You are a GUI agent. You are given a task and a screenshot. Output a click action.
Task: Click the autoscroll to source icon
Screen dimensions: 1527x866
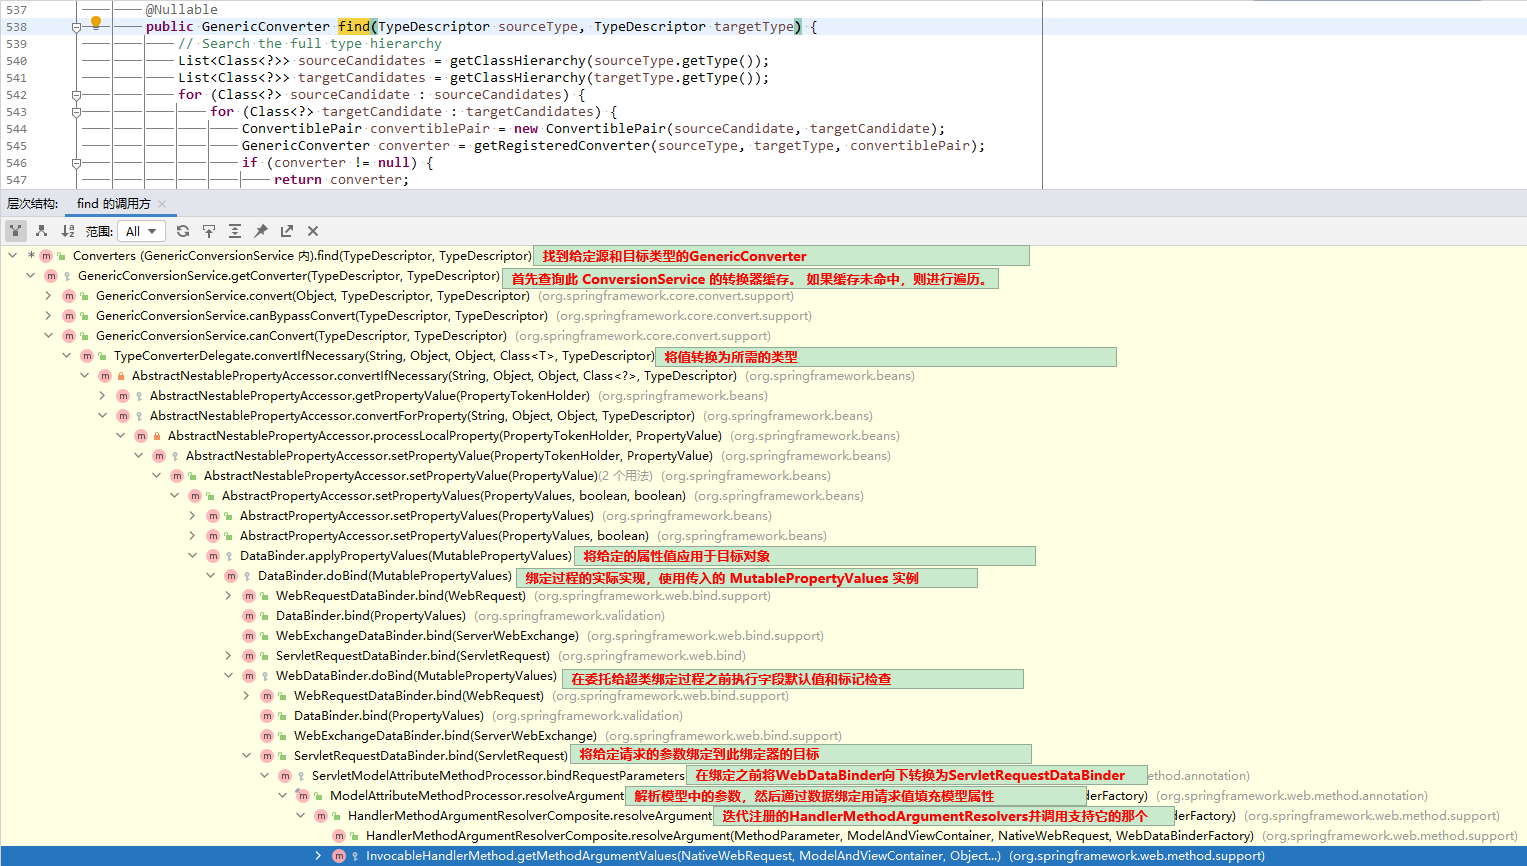(x=209, y=231)
